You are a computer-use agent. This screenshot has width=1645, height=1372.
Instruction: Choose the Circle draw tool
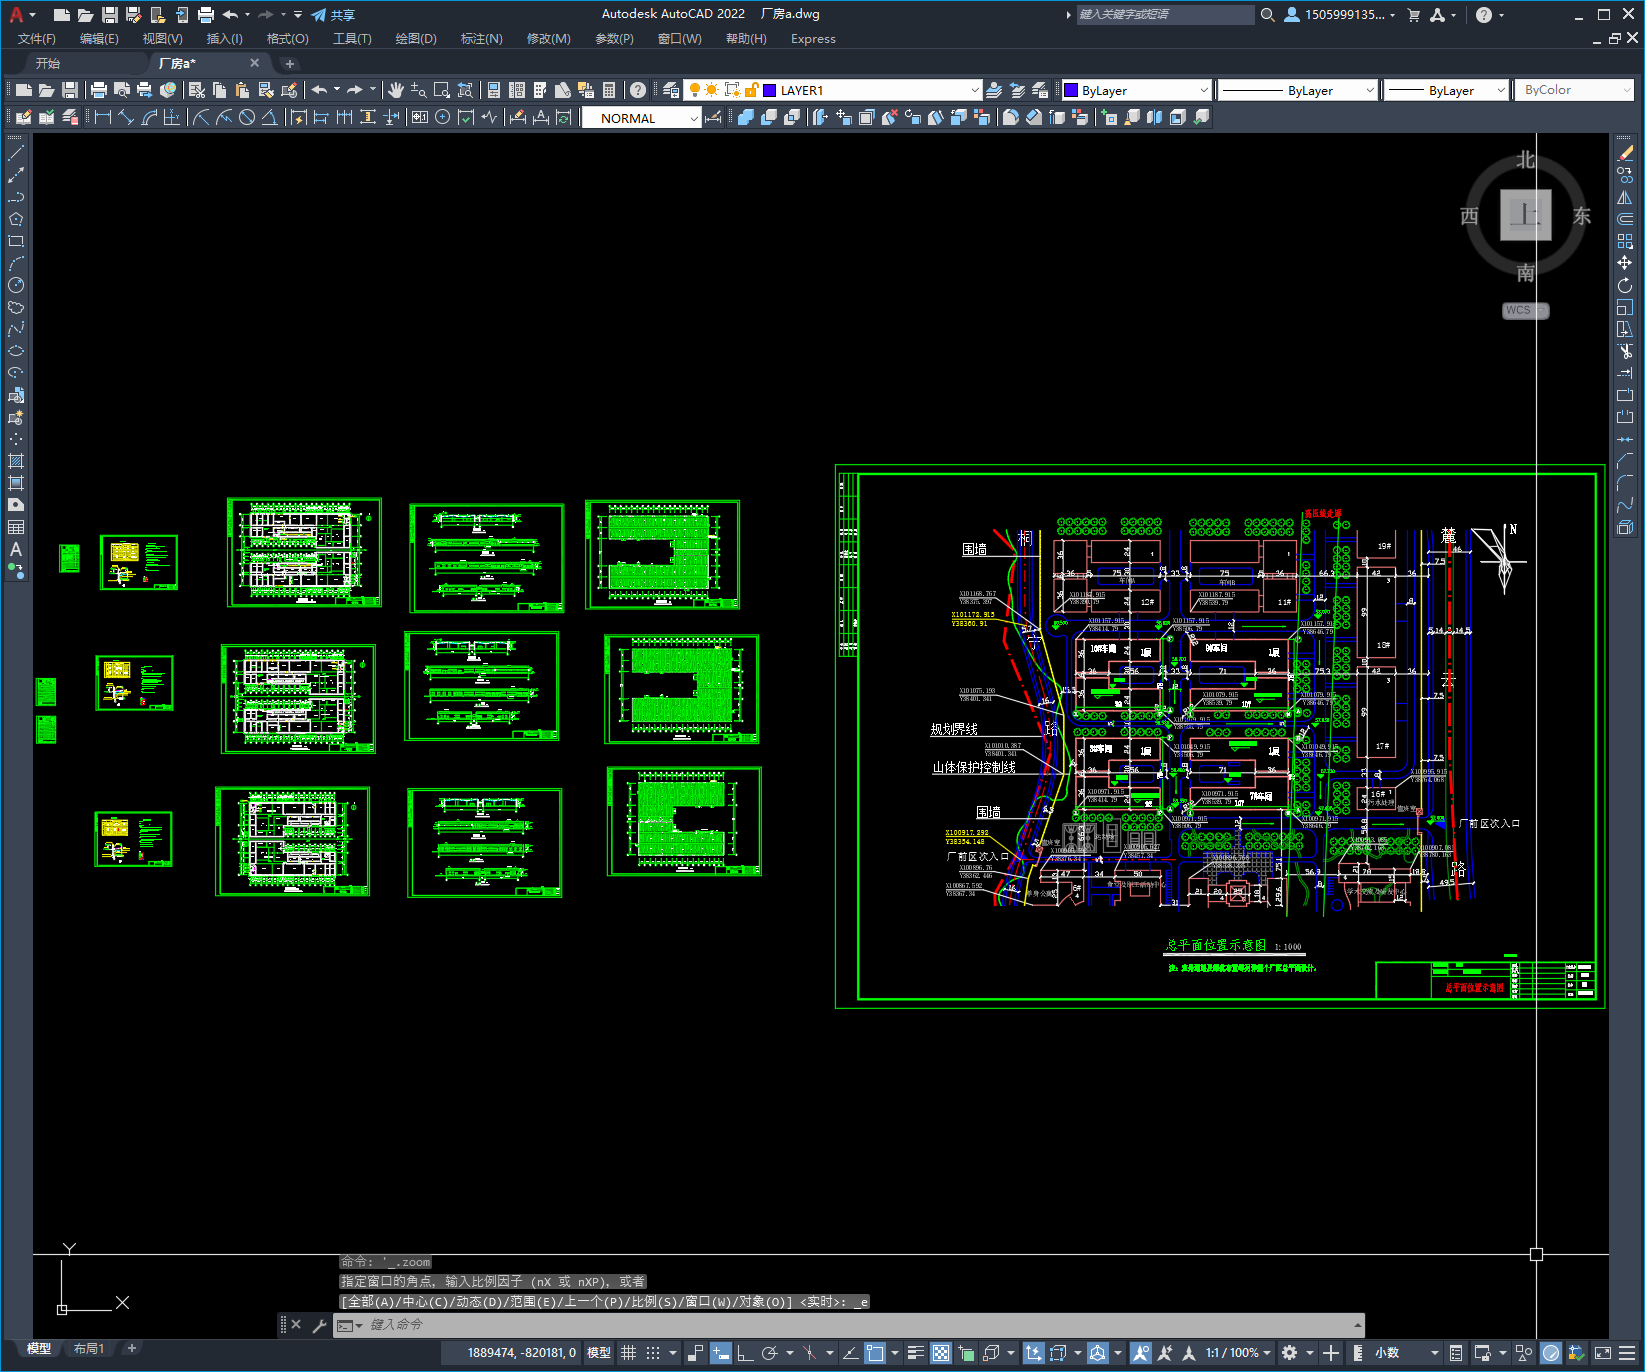(x=16, y=285)
